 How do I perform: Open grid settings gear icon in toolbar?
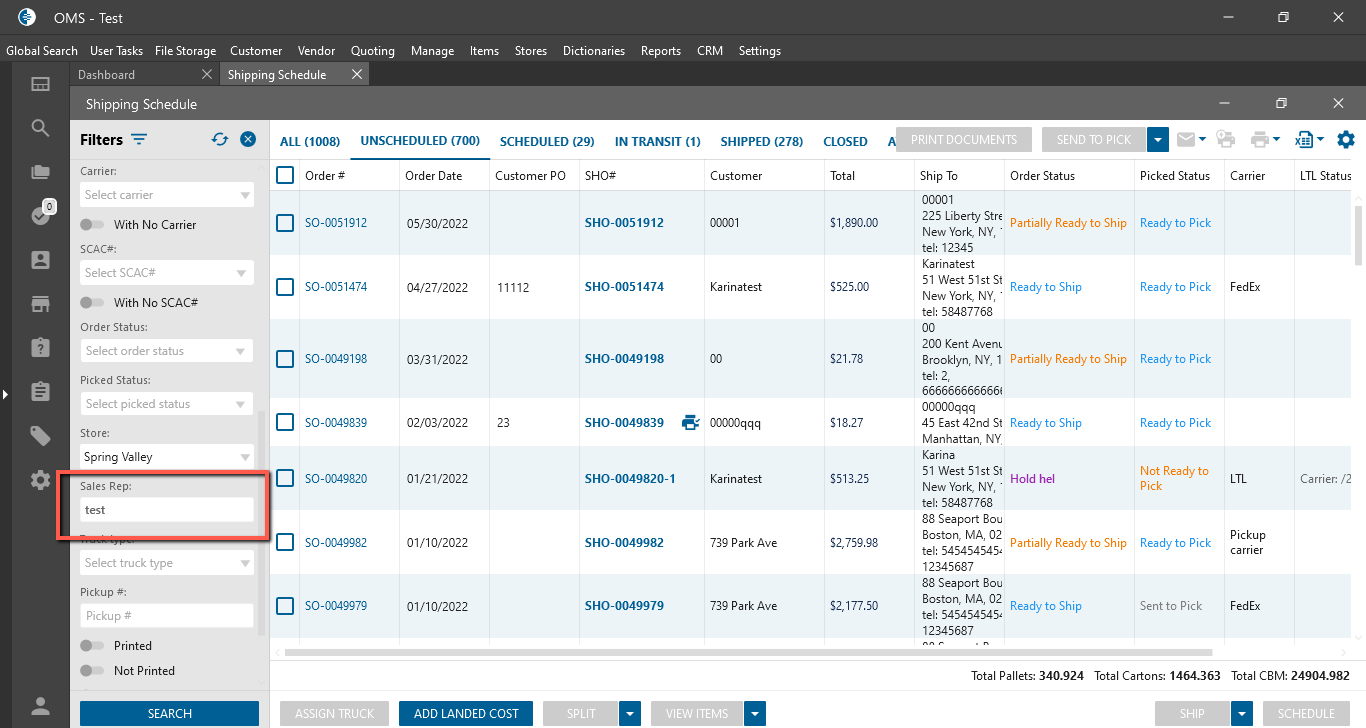point(1346,140)
